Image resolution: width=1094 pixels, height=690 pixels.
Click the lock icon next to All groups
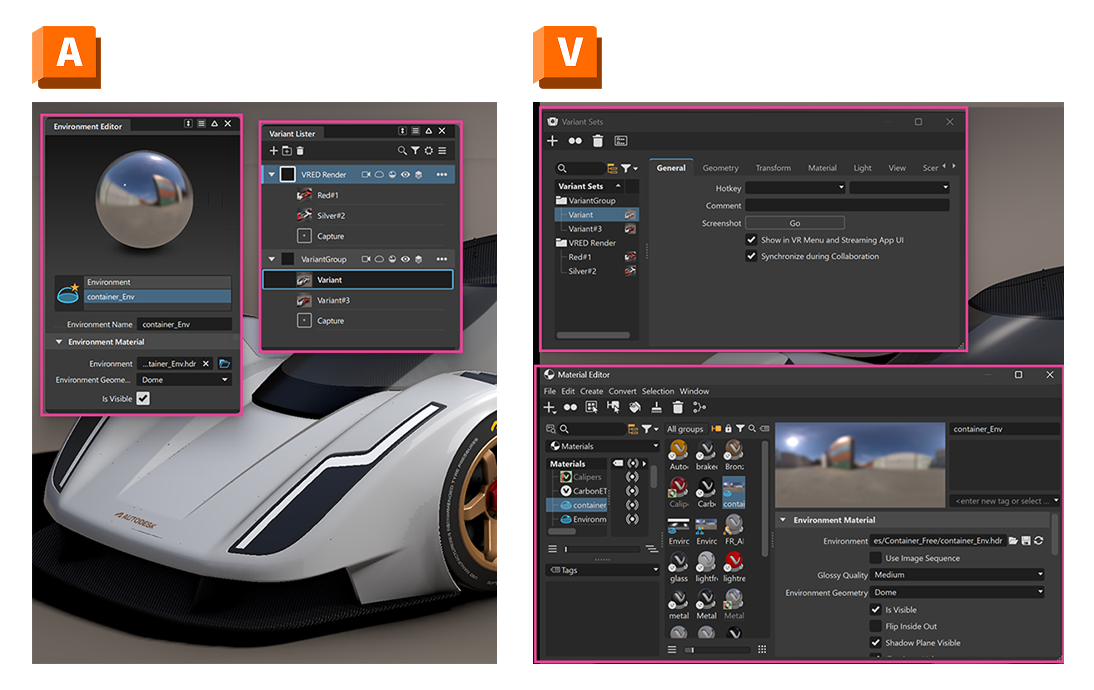(x=728, y=428)
